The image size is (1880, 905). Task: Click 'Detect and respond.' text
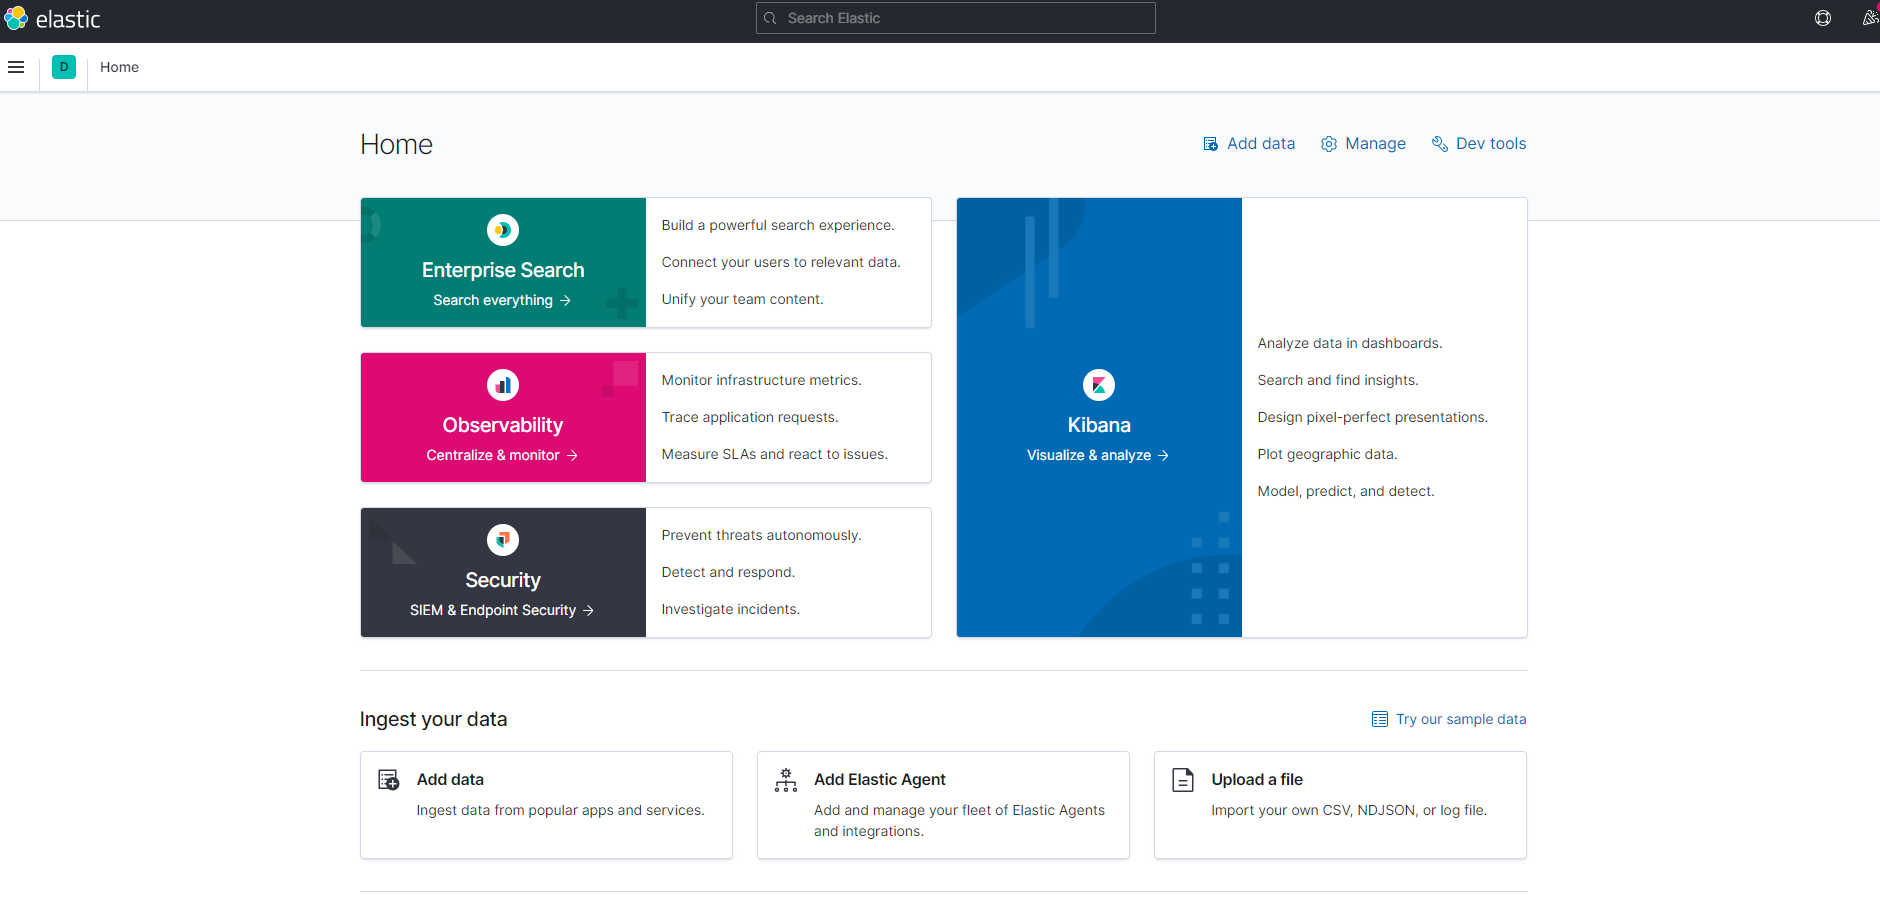(728, 572)
